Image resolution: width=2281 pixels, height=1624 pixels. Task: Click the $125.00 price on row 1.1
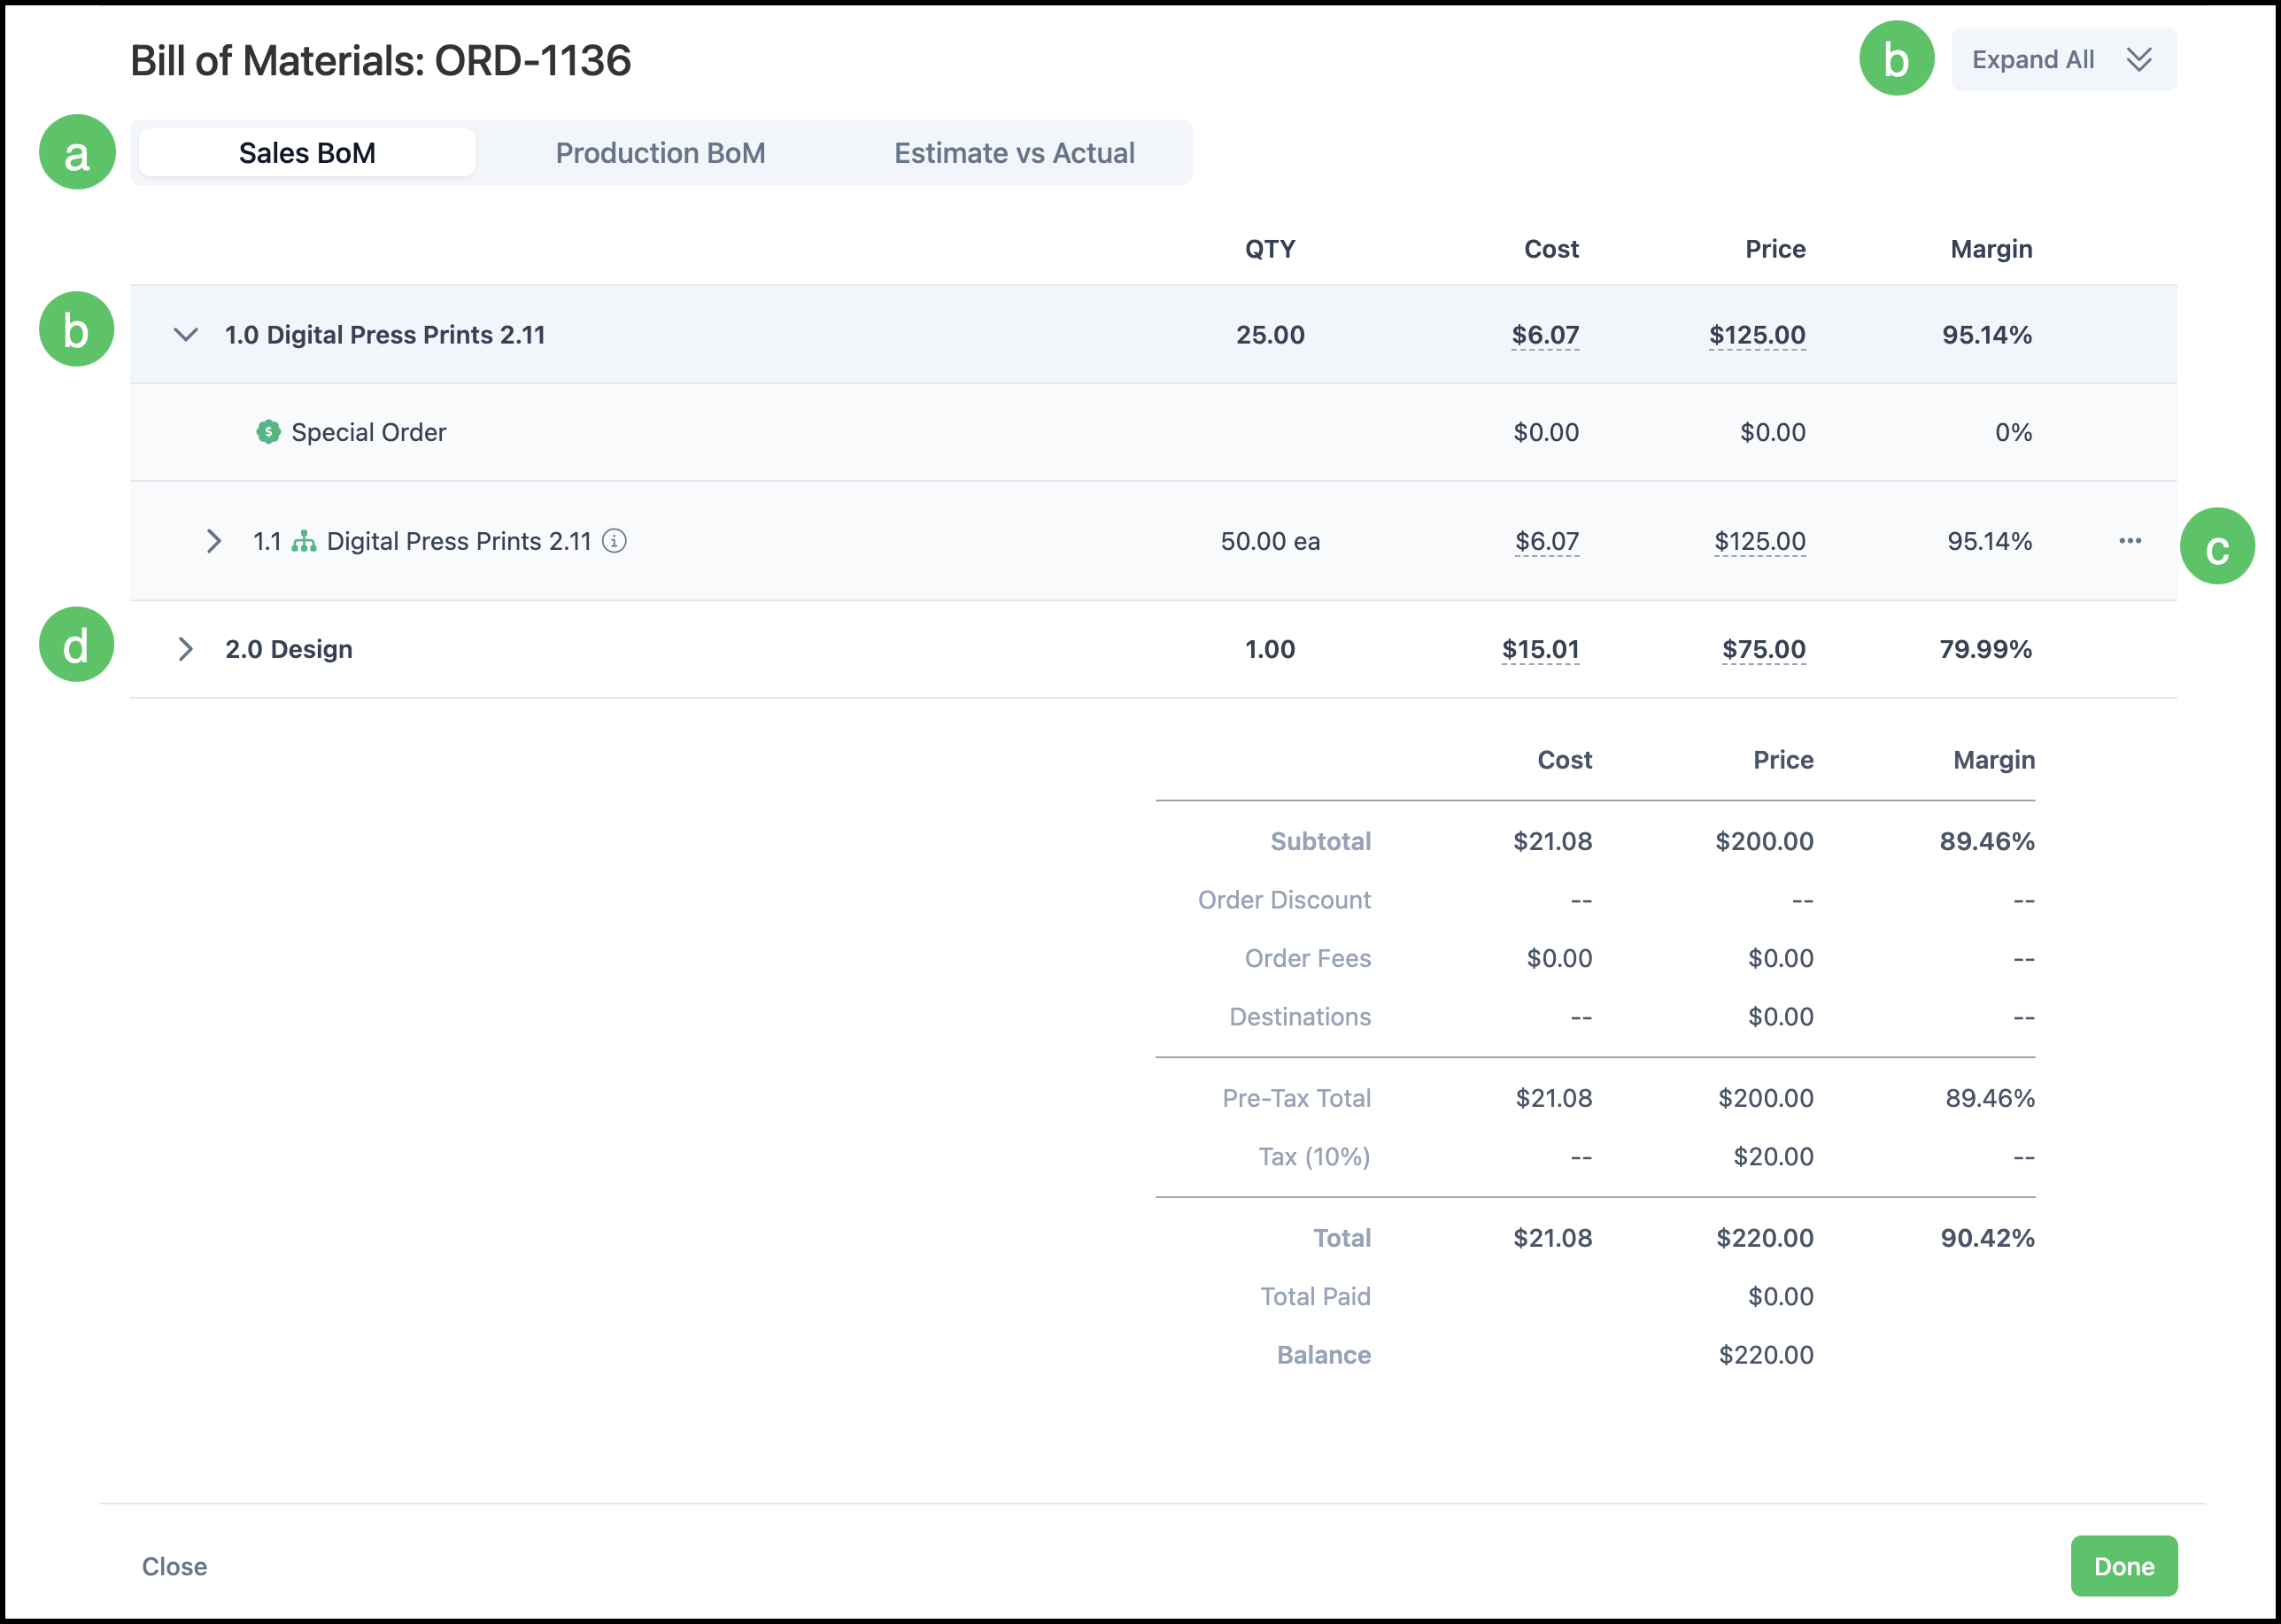pyautogui.click(x=1760, y=541)
